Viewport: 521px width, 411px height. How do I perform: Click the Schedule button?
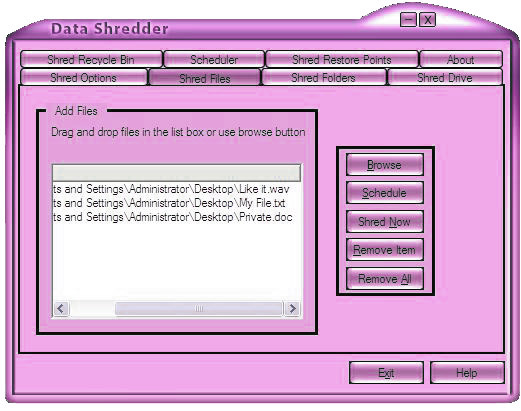coord(385,193)
